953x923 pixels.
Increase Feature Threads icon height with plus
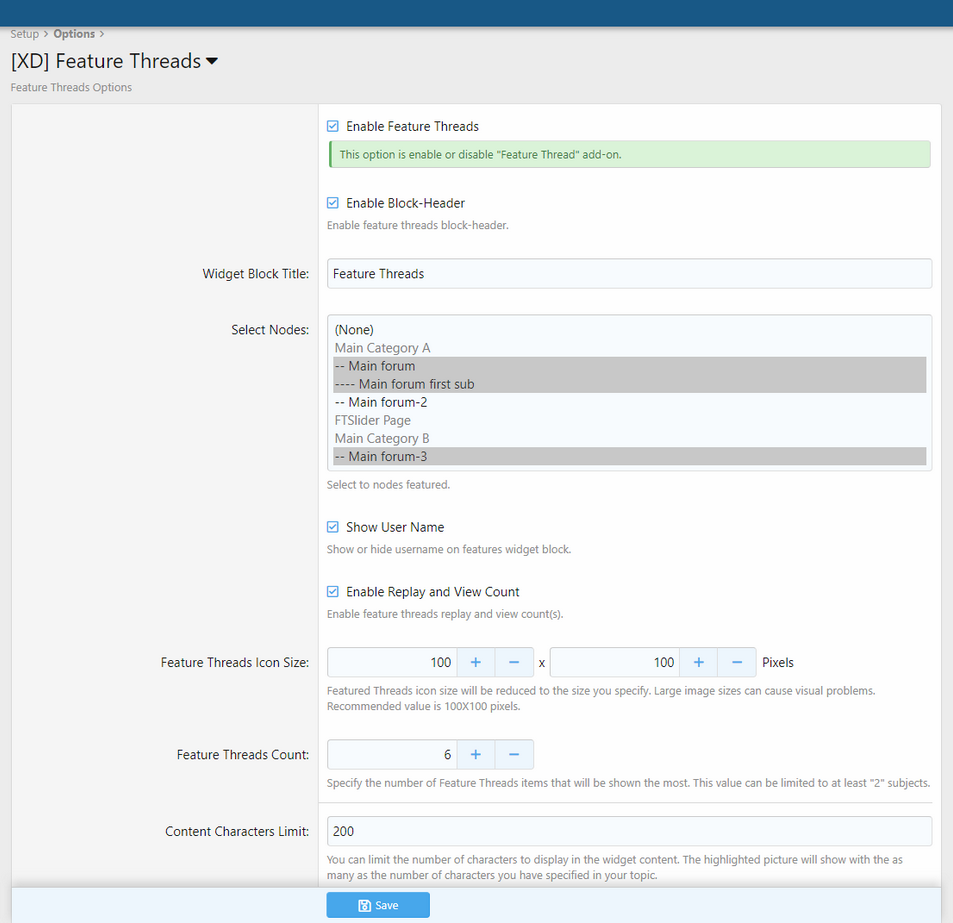[x=698, y=662]
